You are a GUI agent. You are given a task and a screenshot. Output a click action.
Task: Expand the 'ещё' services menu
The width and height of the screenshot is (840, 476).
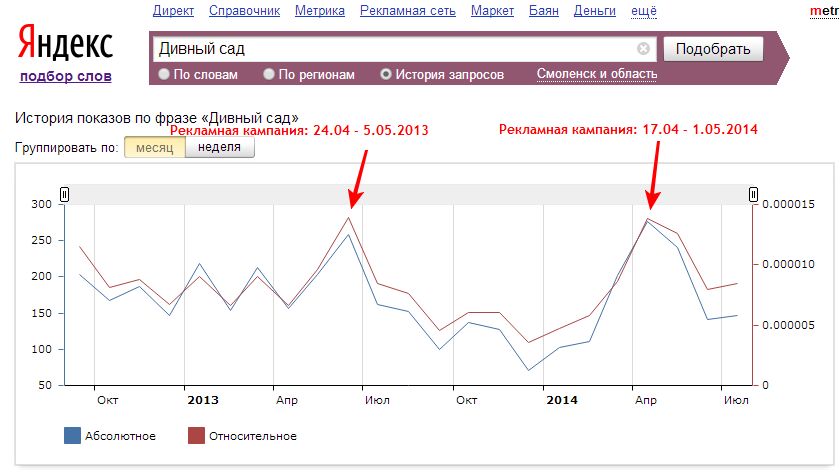643,11
